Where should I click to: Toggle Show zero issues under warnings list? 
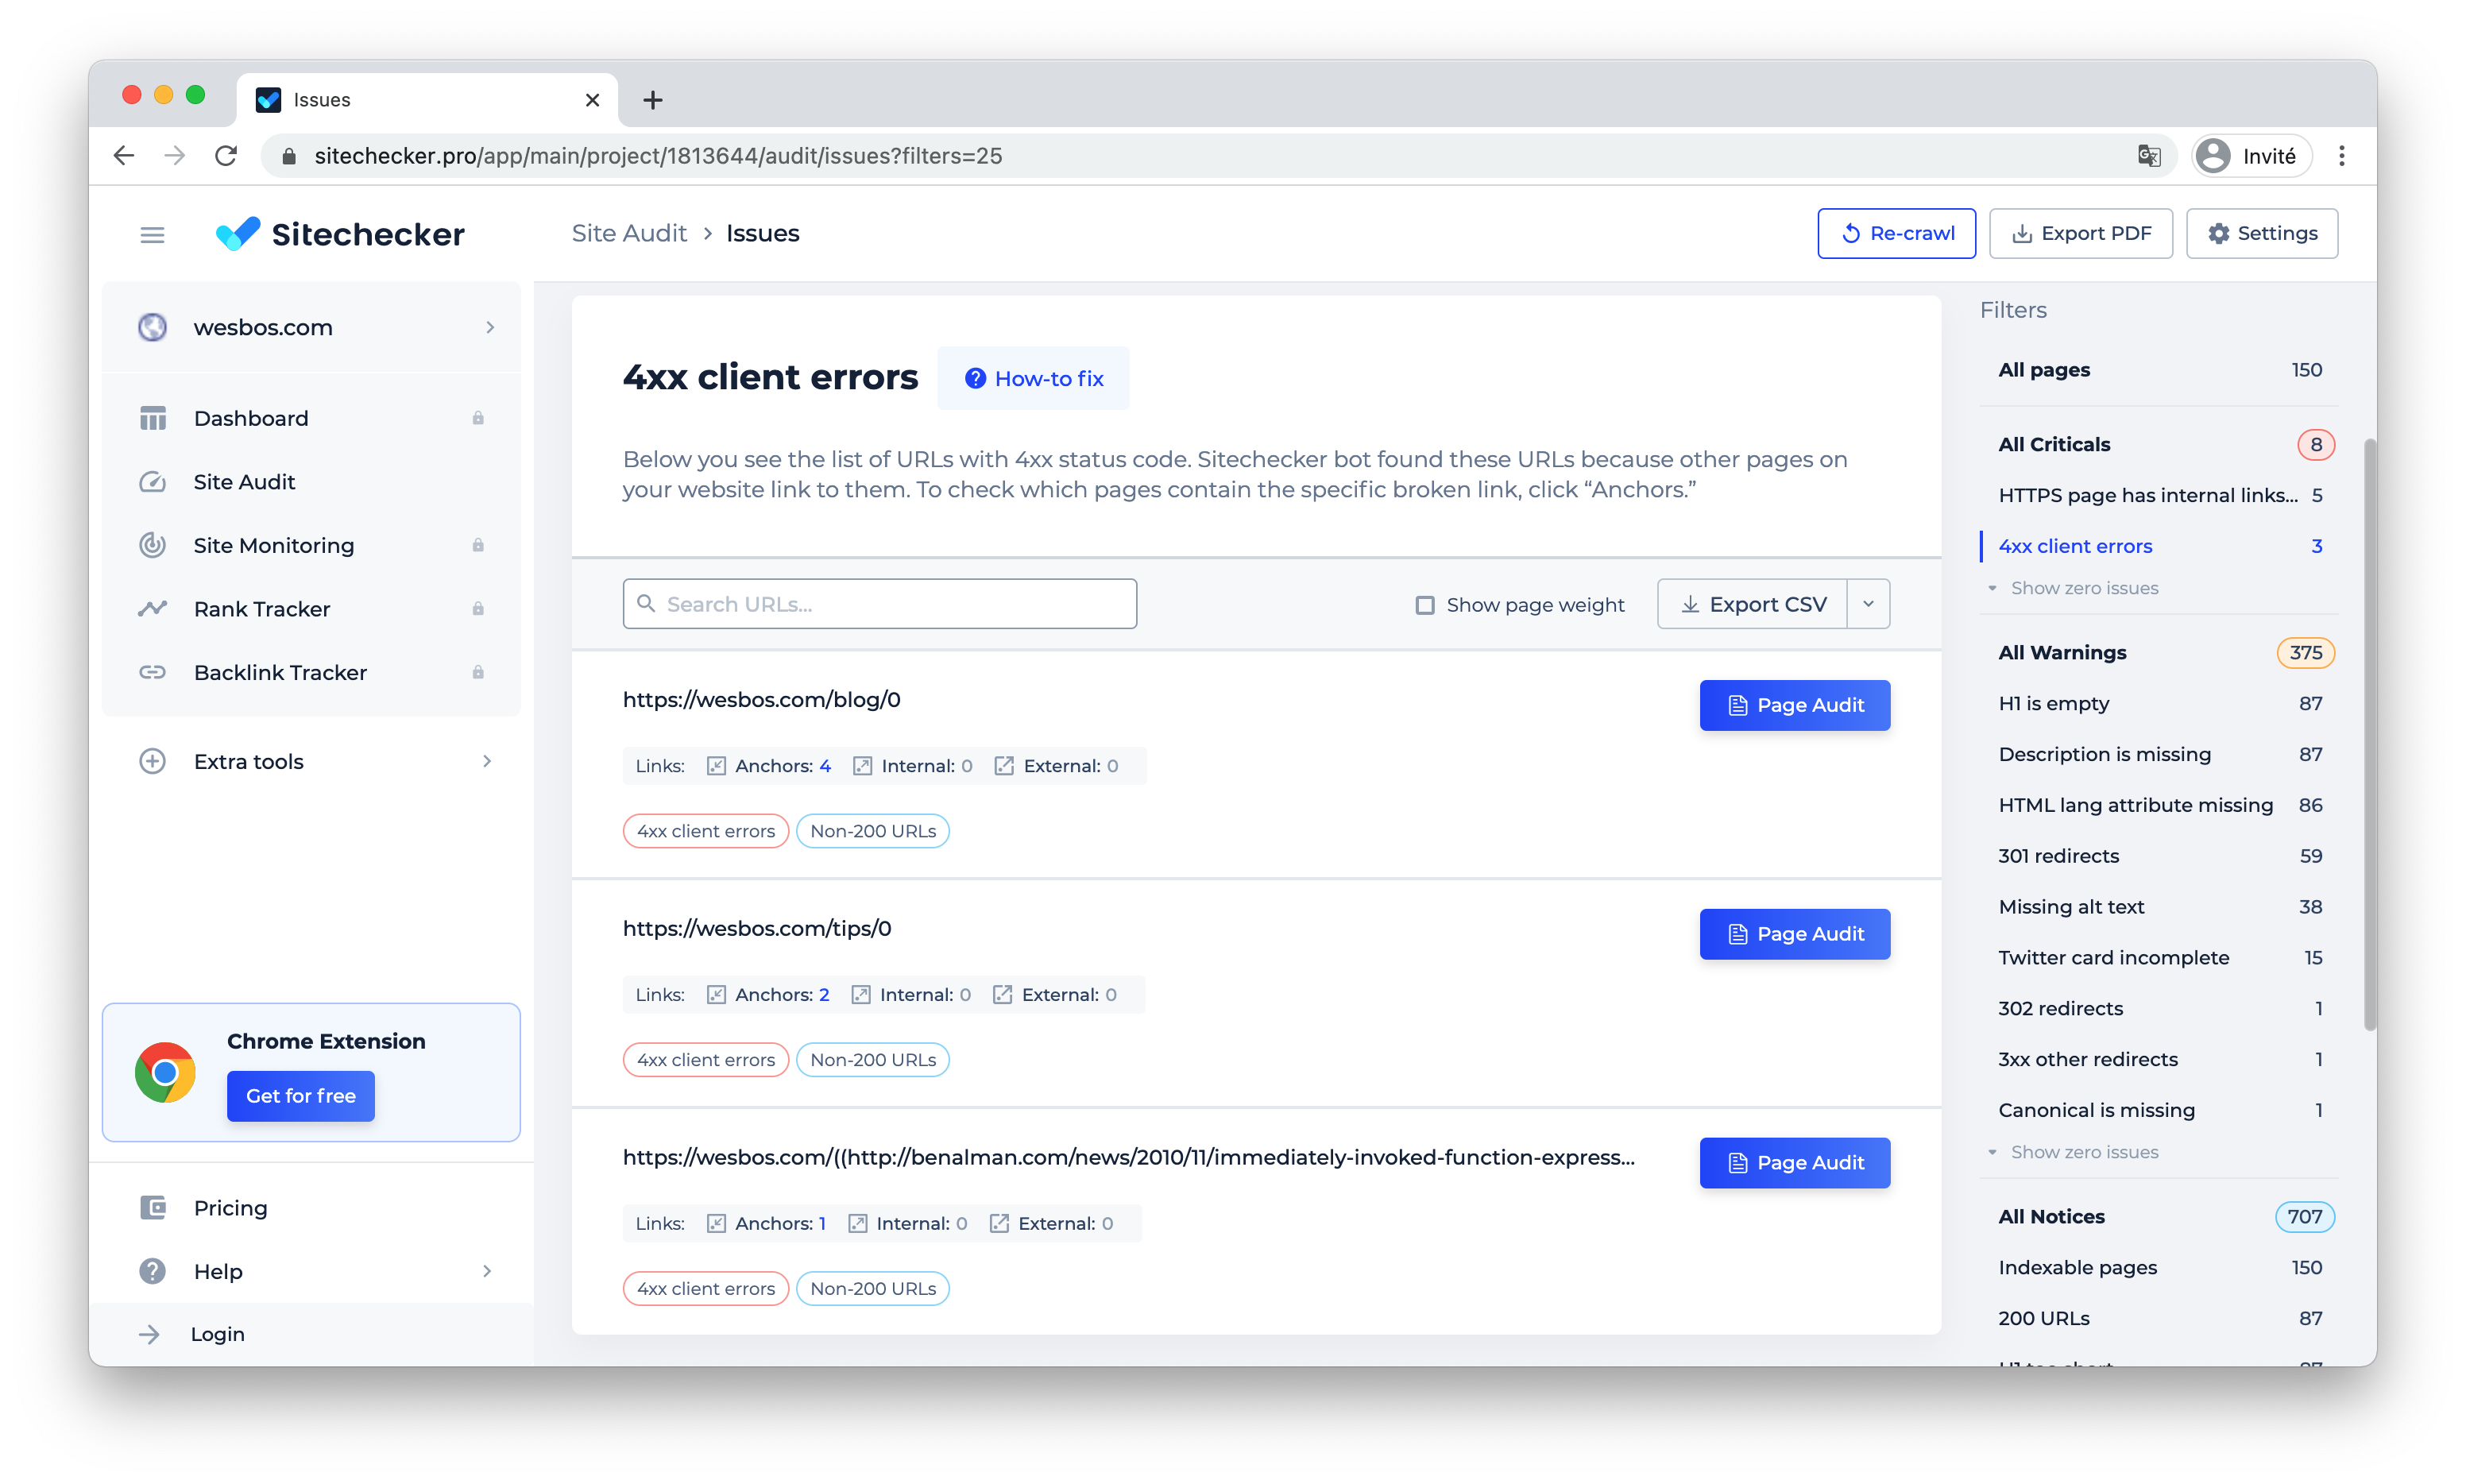2084,1152
